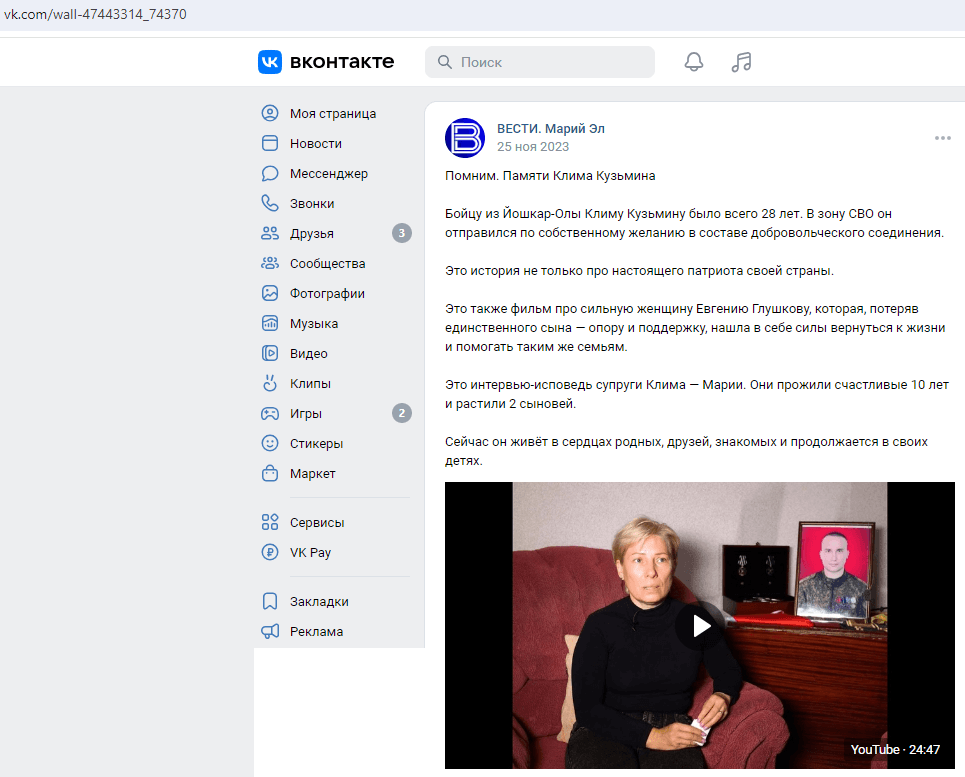Open Клипы section
The width and height of the screenshot is (965, 777).
(310, 383)
